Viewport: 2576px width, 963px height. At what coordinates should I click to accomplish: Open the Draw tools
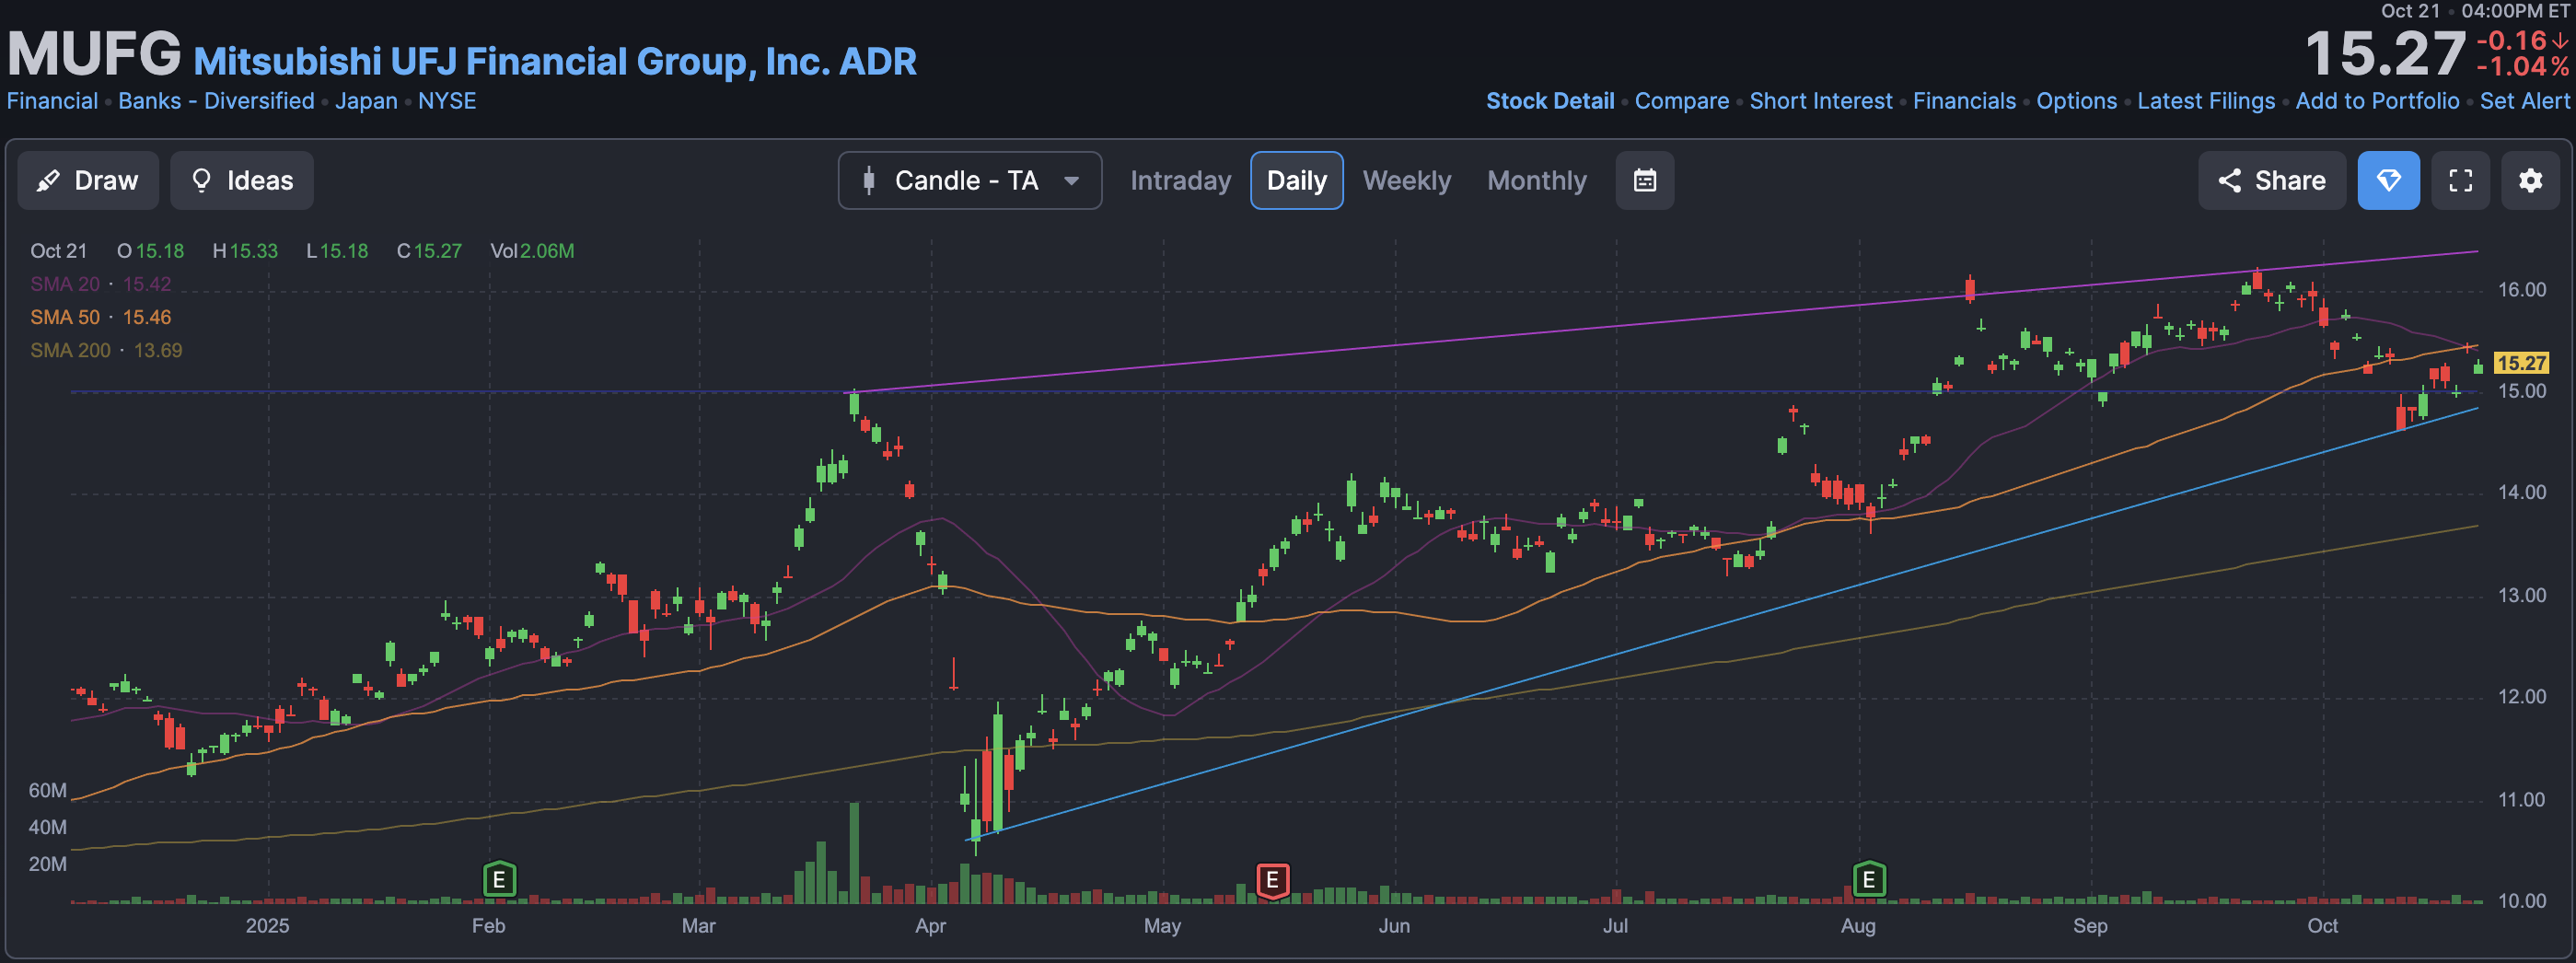[x=88, y=180]
